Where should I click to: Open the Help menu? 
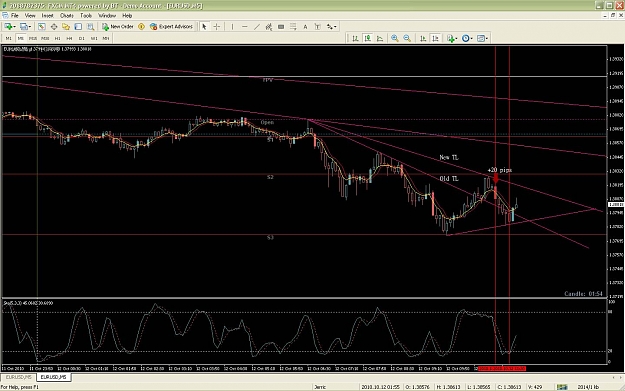coord(127,16)
